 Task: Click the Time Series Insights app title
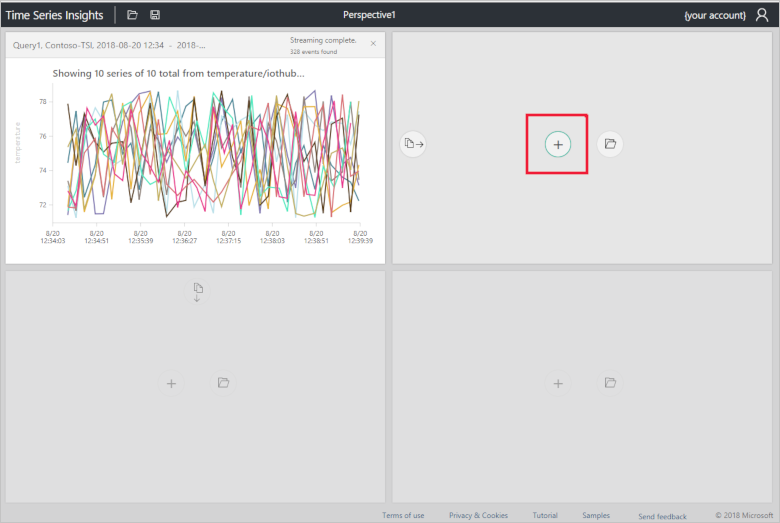click(55, 15)
